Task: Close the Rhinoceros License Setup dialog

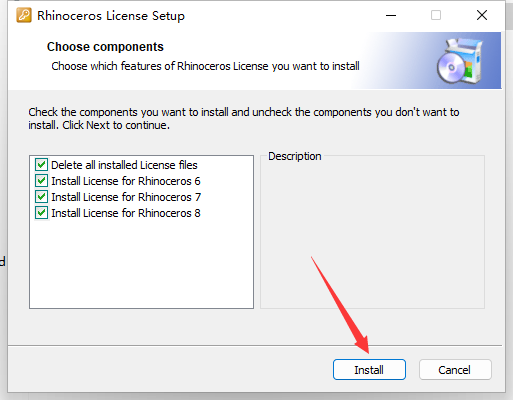Action: 482,15
